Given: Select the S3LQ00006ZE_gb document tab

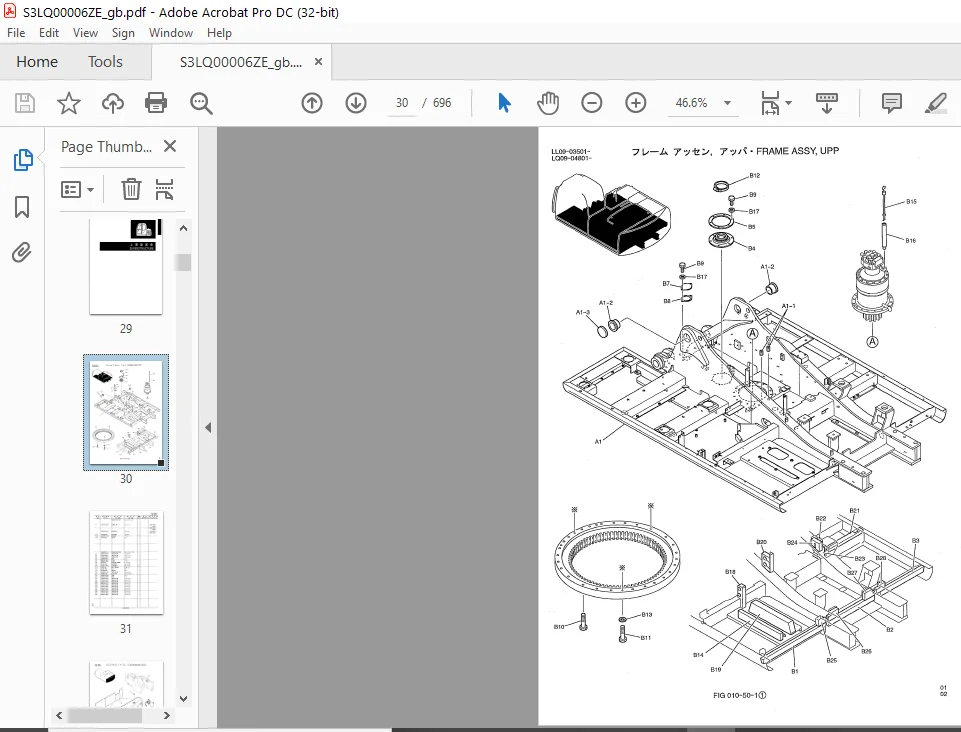Looking at the screenshot, I should pos(241,62).
